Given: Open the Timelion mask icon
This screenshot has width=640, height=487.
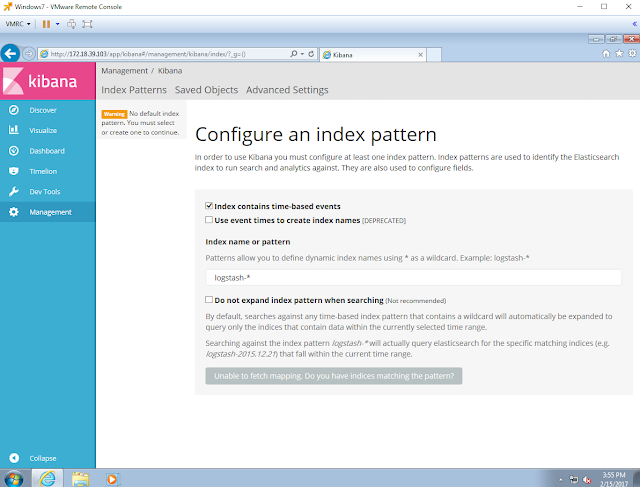Looking at the screenshot, I should pos(13,171).
